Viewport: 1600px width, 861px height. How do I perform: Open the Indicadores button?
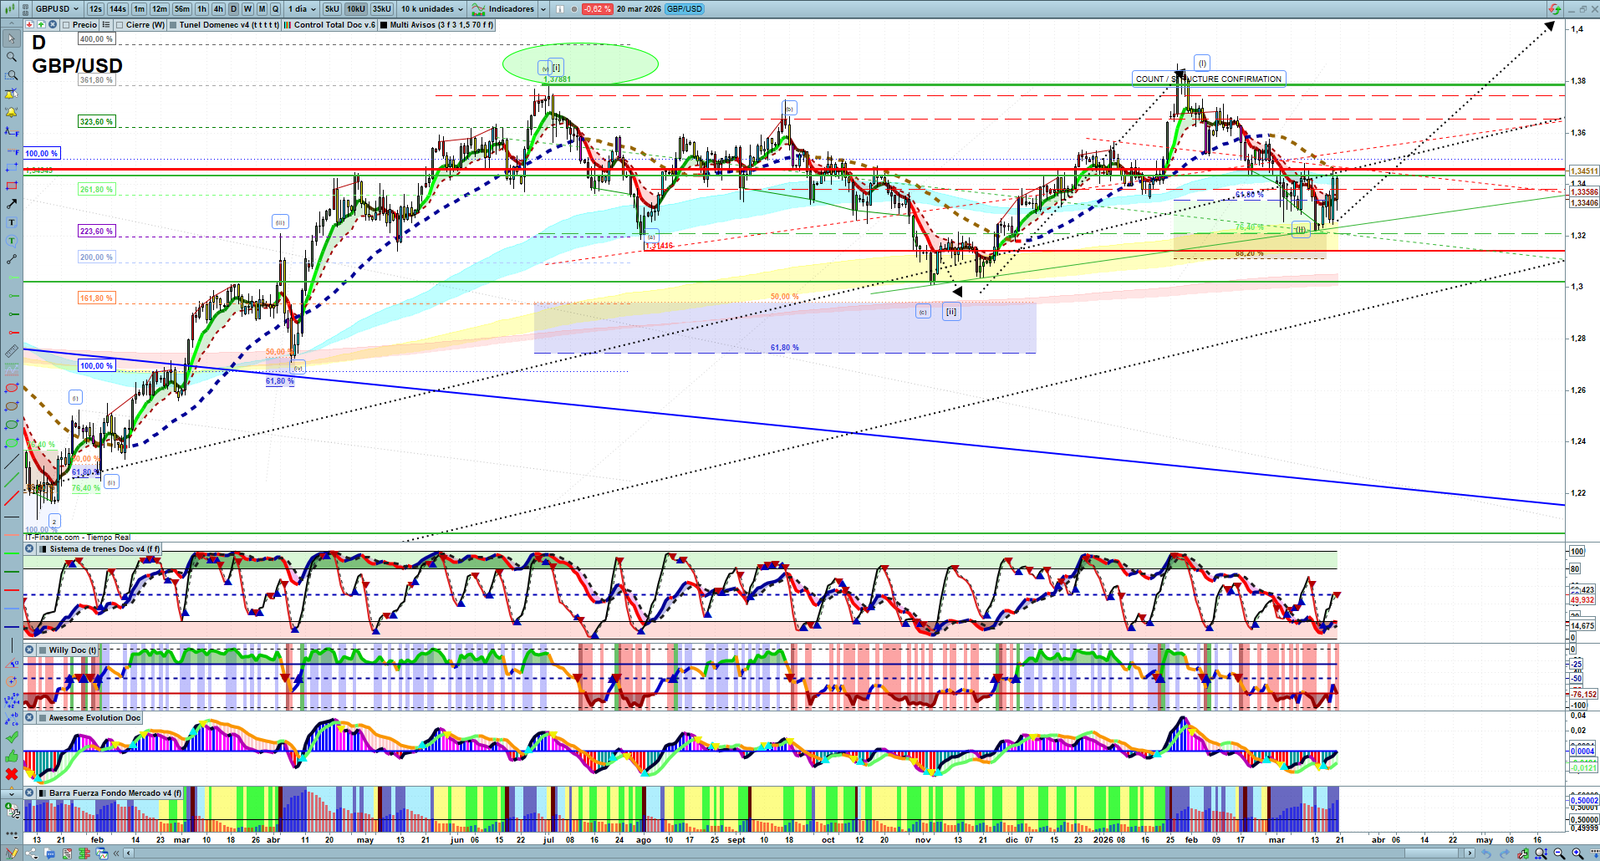[510, 9]
